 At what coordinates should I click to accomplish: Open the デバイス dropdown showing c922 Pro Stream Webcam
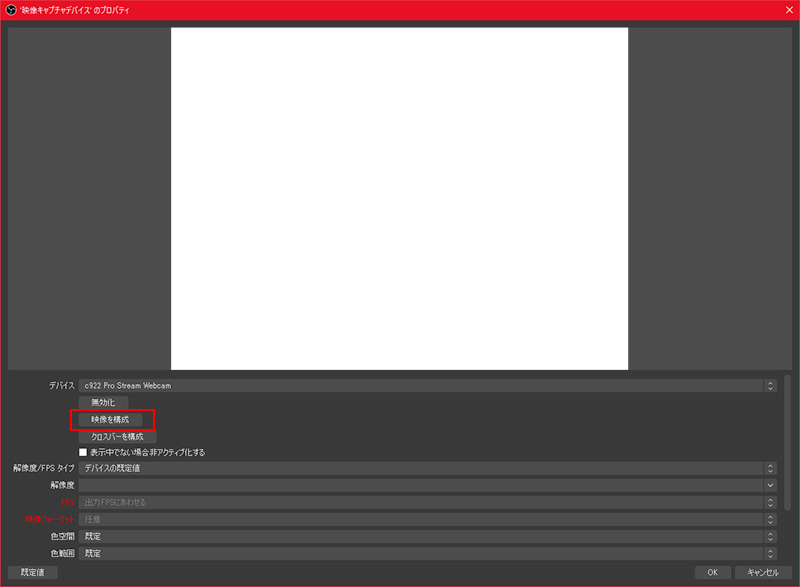point(428,386)
